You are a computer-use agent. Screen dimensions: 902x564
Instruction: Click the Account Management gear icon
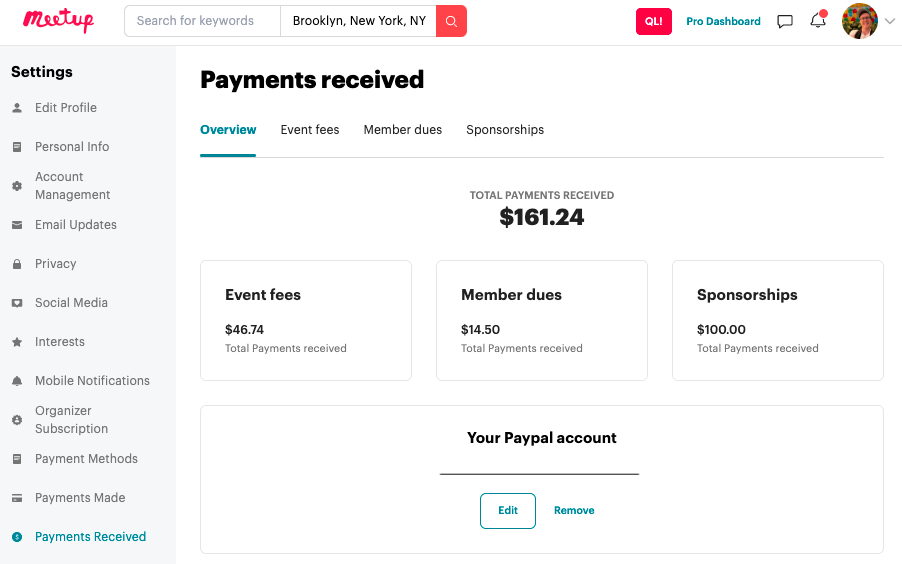[17, 186]
